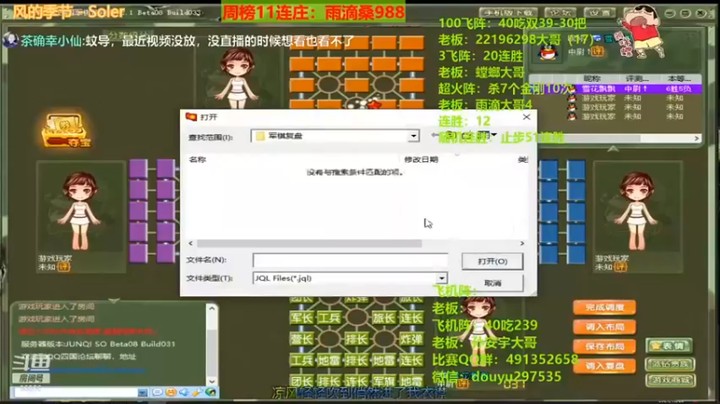Click the 打开(O) button in the dialog
Viewport: 720px width, 404px height.
click(x=492, y=261)
